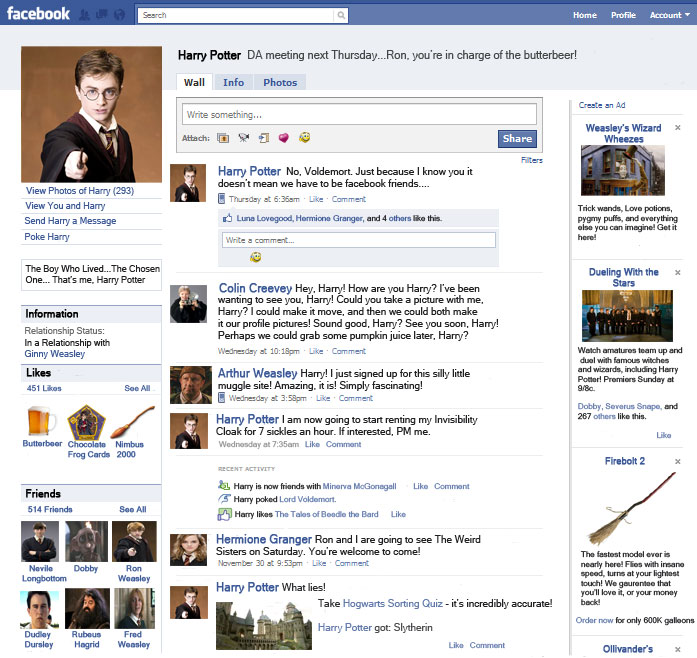Open the Hermione Granger post name link

(x=264, y=539)
